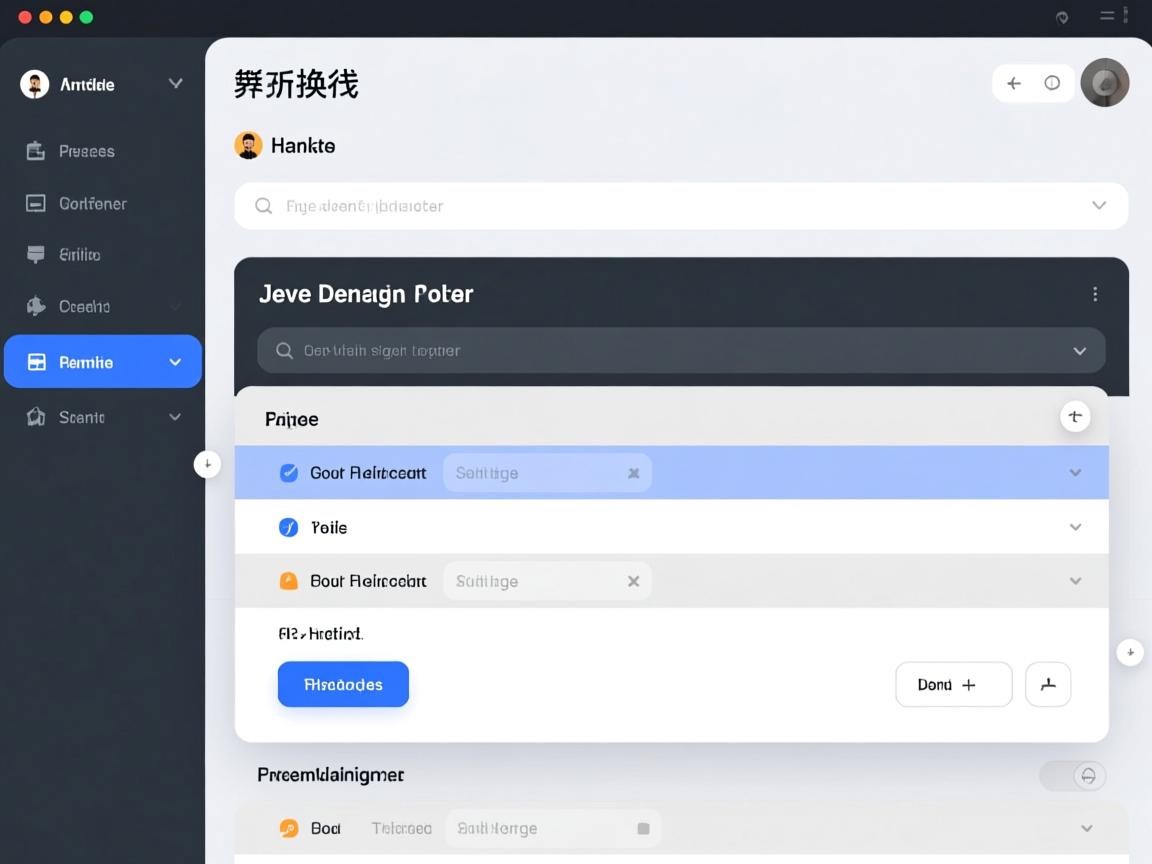Remove the Sotilige tag on Goot Relitceatt
The width and height of the screenshot is (1152, 864).
[633, 472]
